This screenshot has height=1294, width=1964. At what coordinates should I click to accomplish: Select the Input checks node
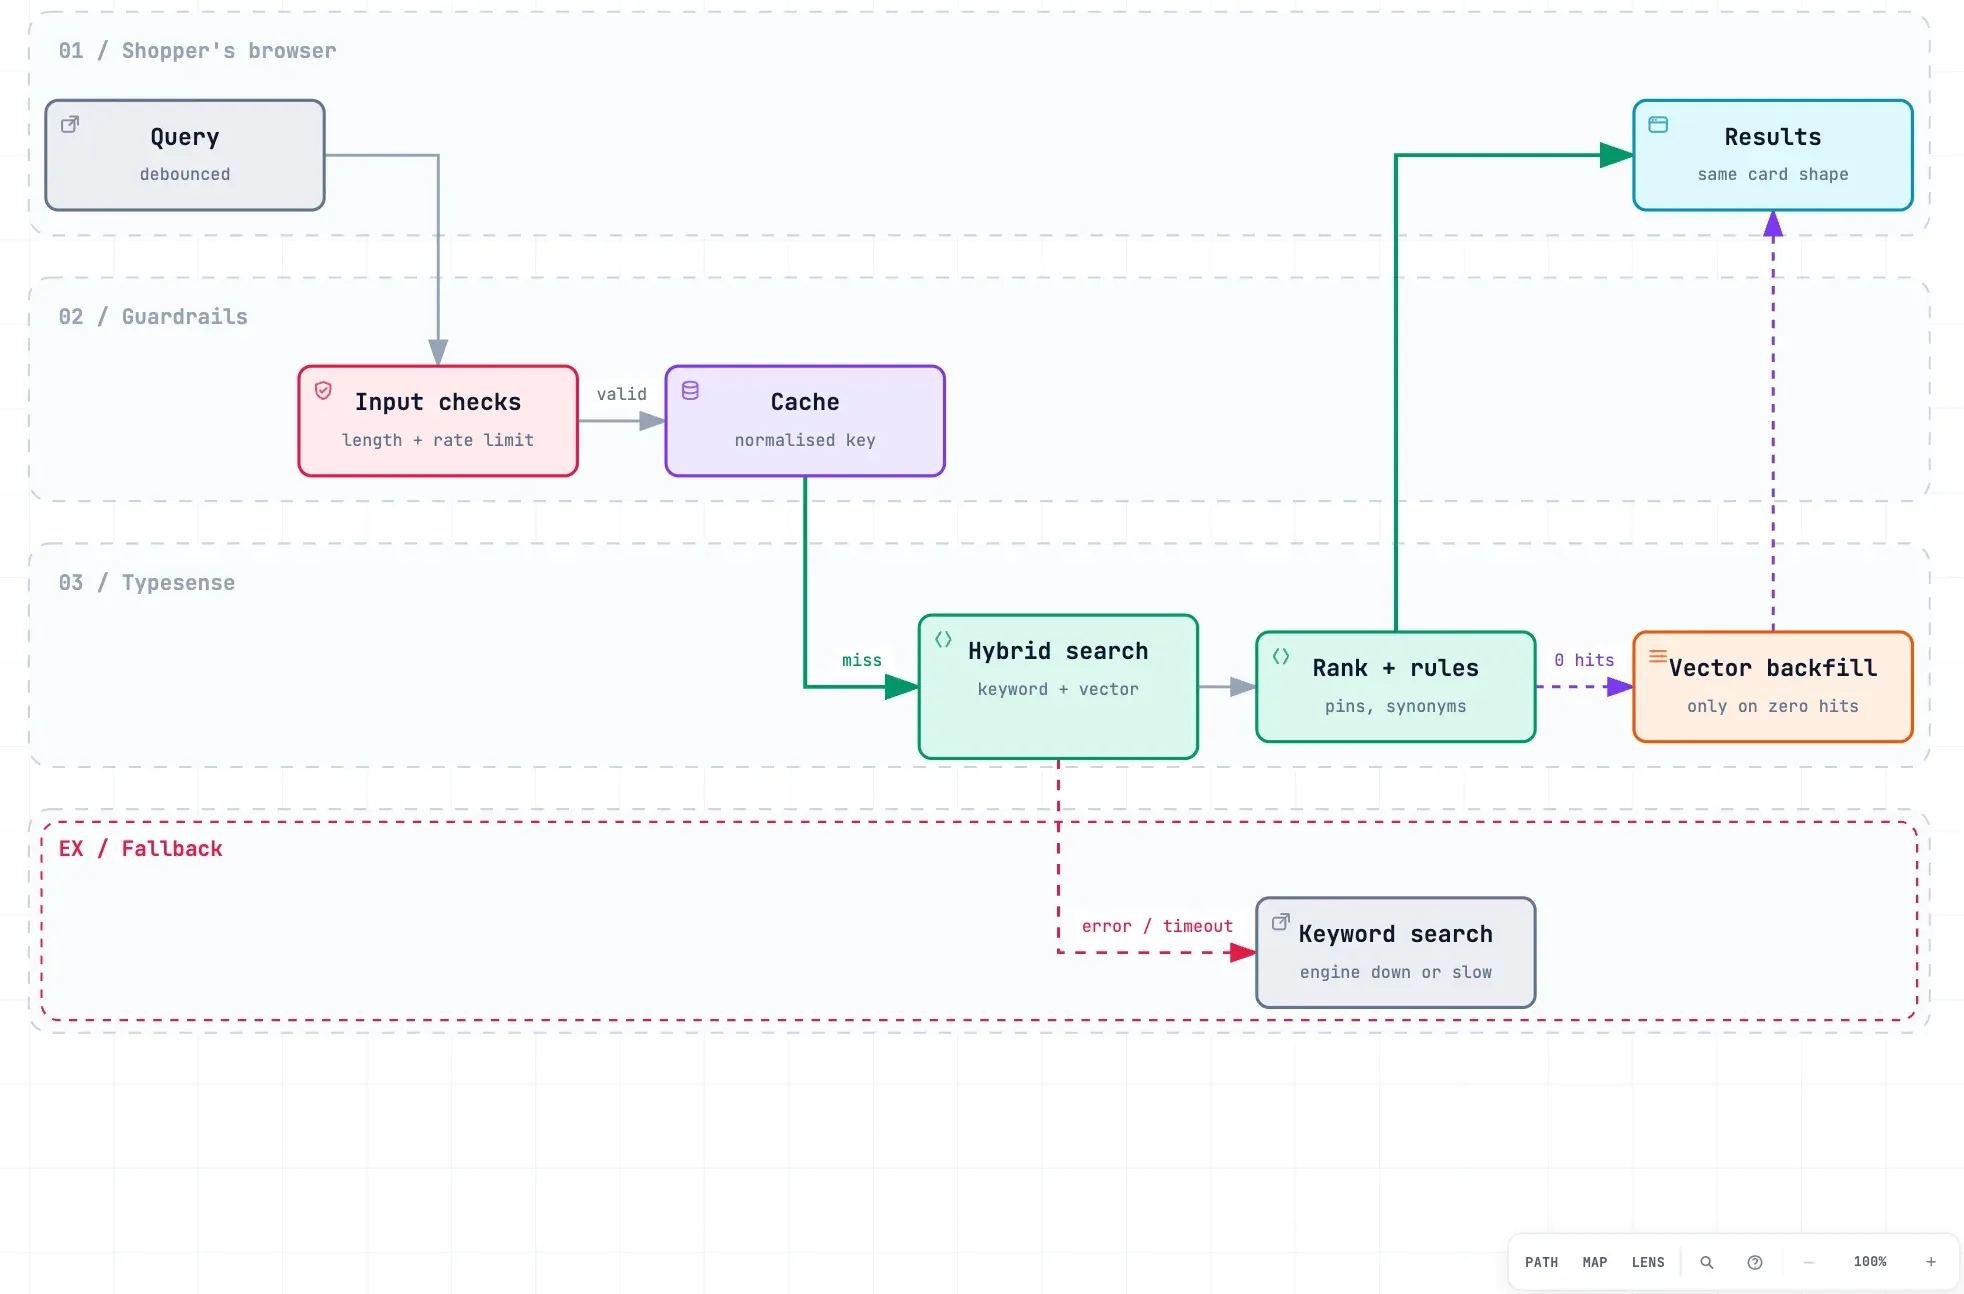[x=438, y=421]
